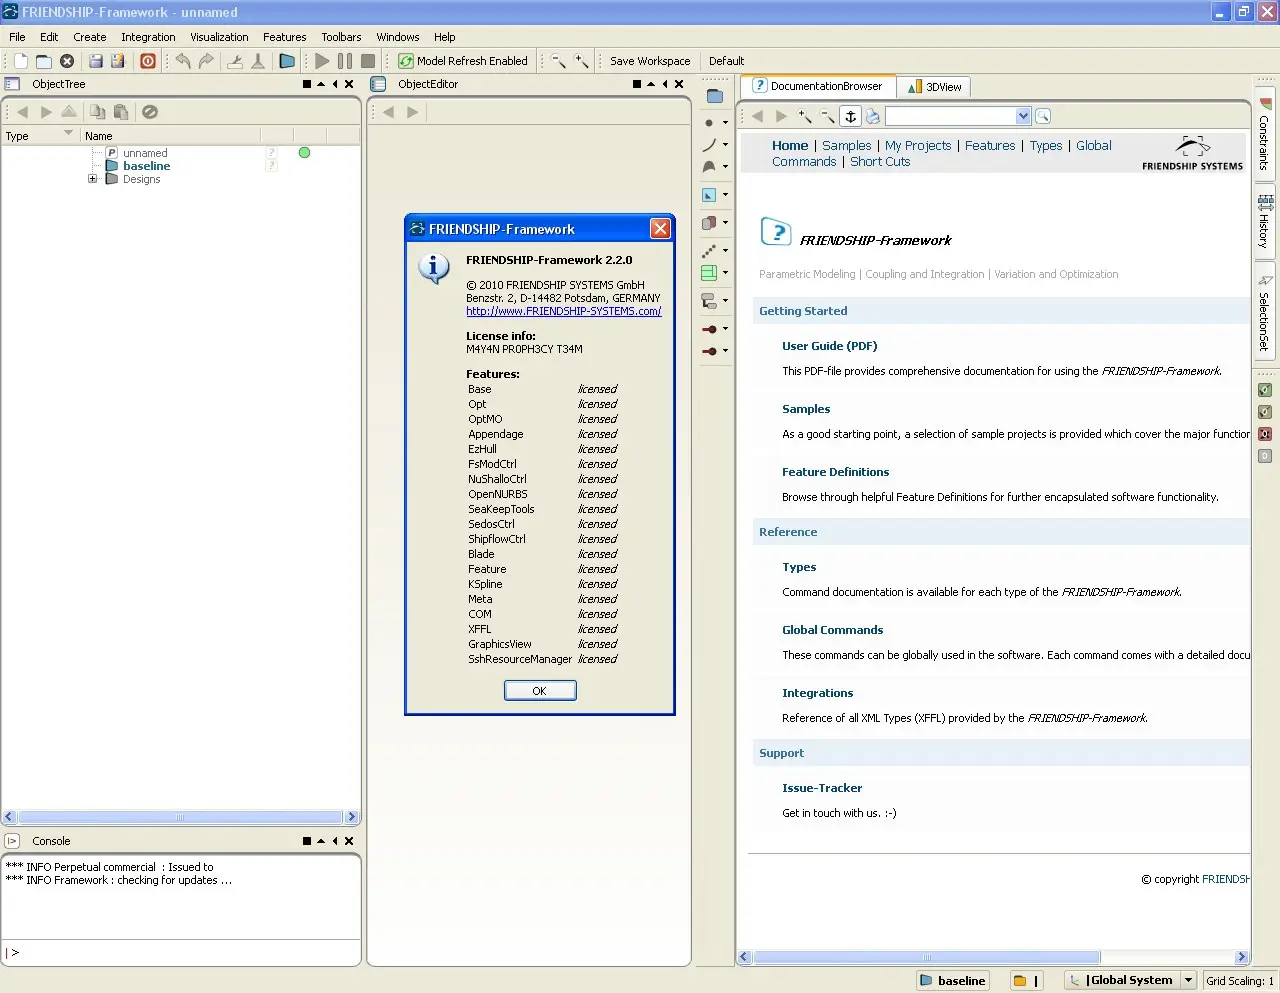
Task: Open the User Guide (PDF) link
Action: [x=829, y=346]
